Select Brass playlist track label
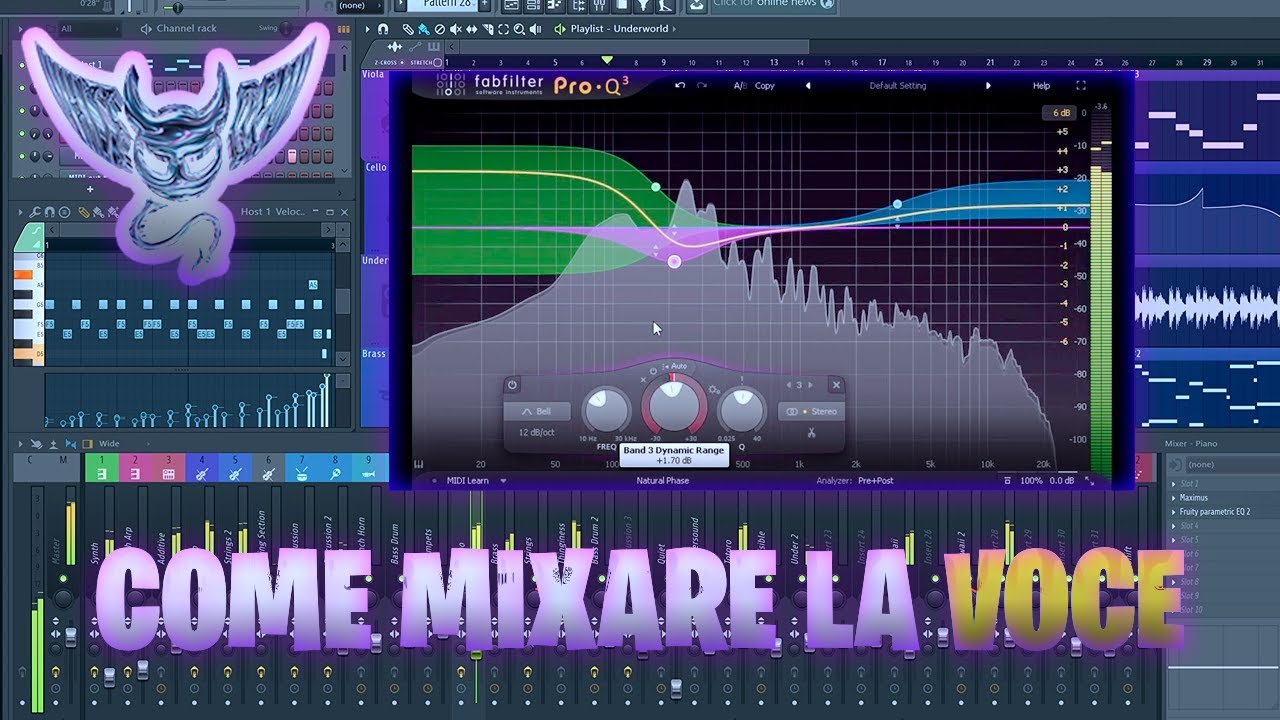The width and height of the screenshot is (1280, 720). tap(374, 354)
